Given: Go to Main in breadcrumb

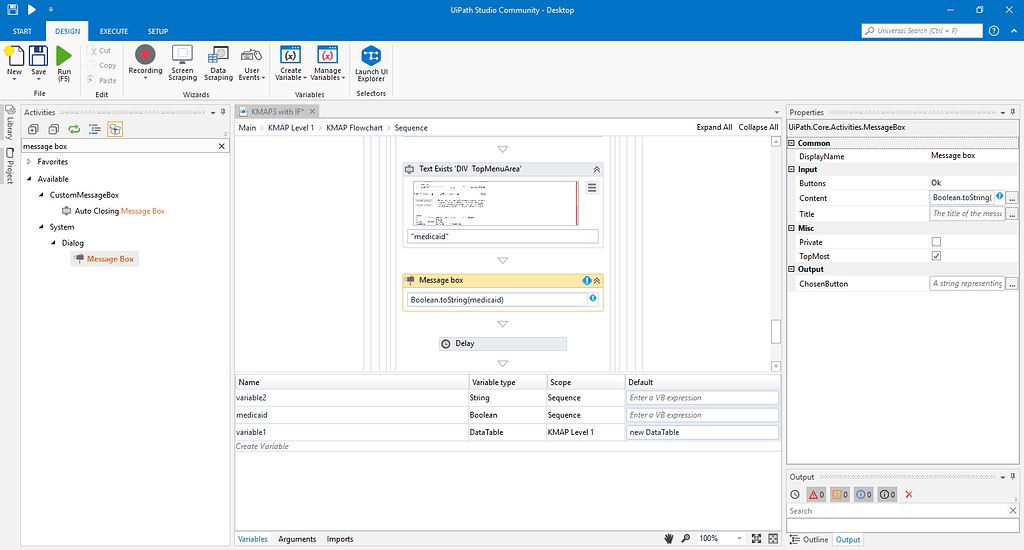Looking at the screenshot, I should pyautogui.click(x=247, y=127).
